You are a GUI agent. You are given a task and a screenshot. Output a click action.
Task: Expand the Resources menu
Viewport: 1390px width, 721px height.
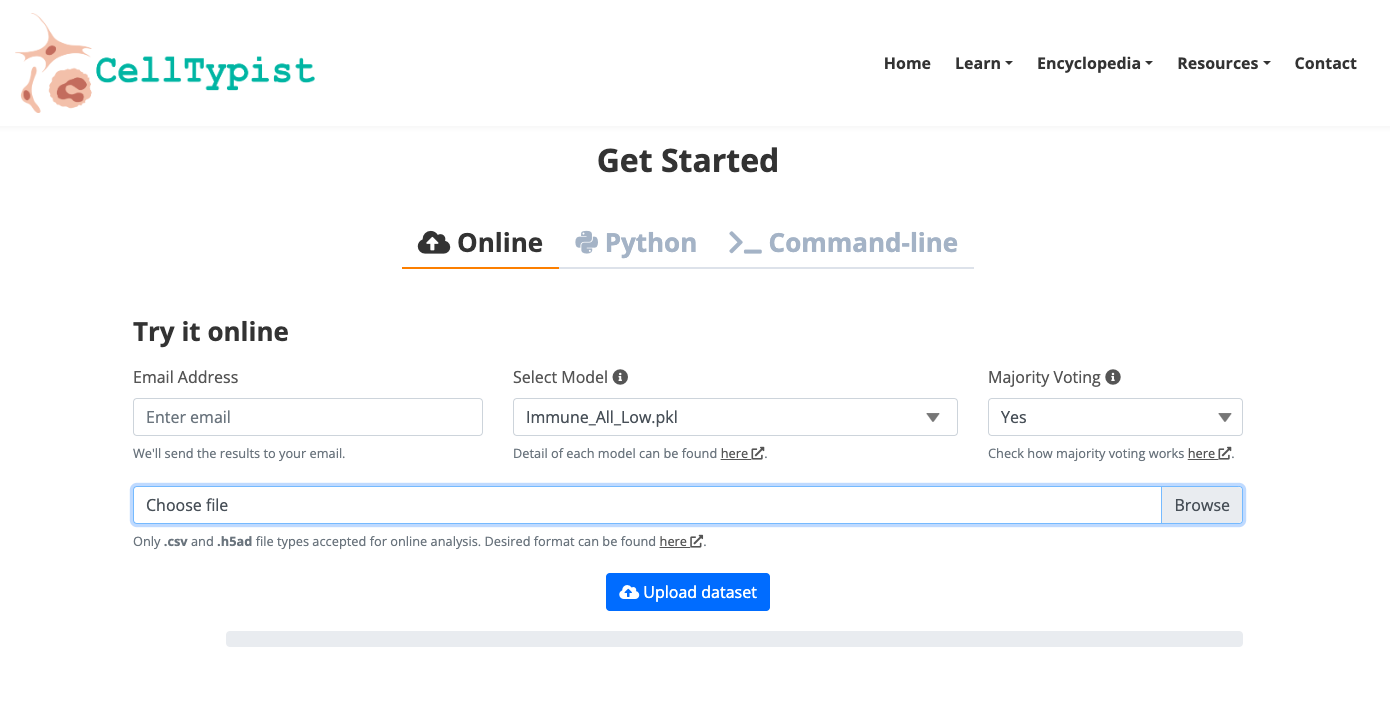(x=1223, y=63)
